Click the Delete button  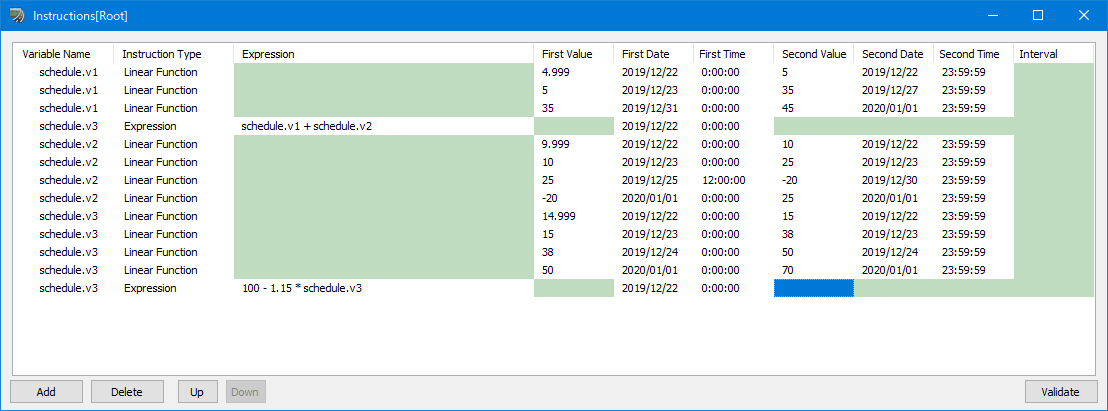pos(127,392)
